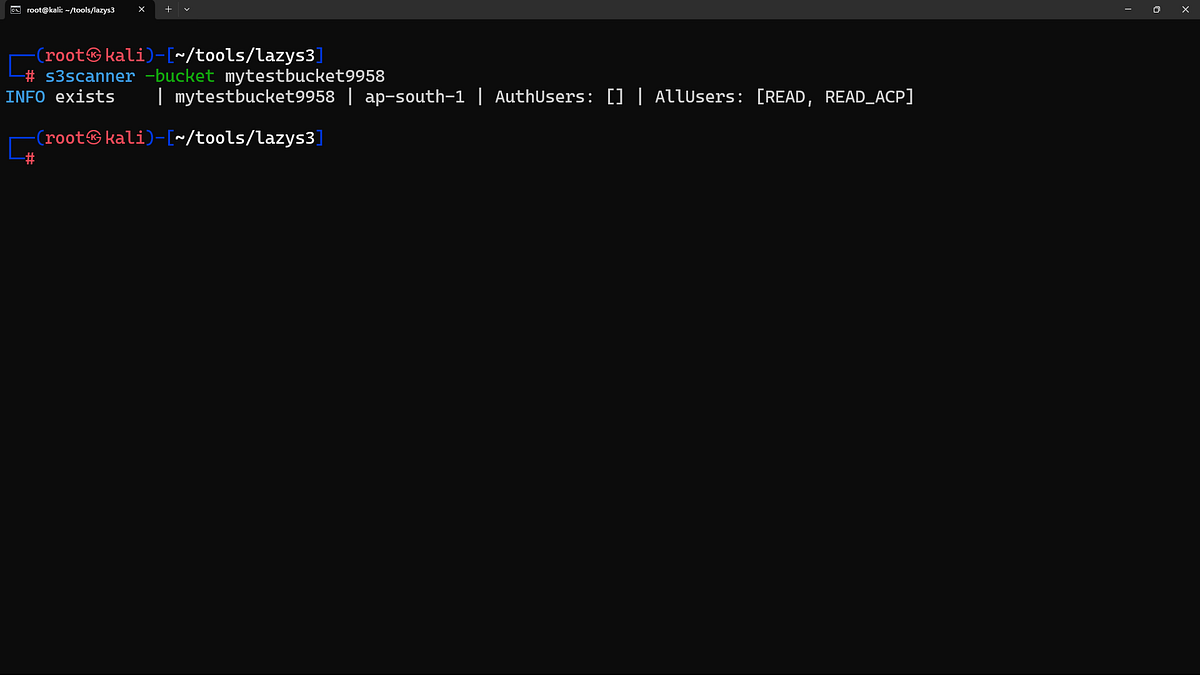Viewport: 1200px width, 675px height.
Task: Click the second shell prompt hash symbol
Action: [x=28, y=158]
